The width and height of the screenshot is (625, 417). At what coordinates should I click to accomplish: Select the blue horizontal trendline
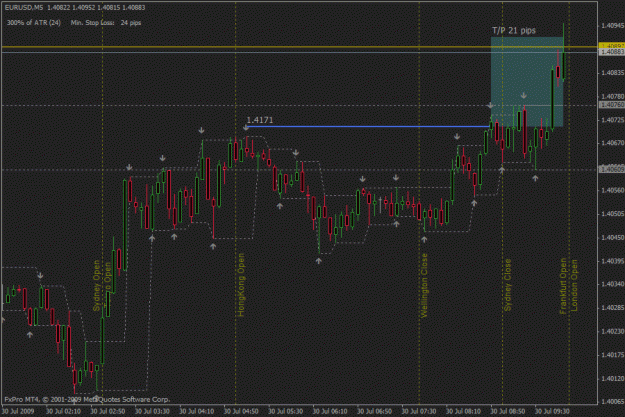pyautogui.click(x=368, y=126)
